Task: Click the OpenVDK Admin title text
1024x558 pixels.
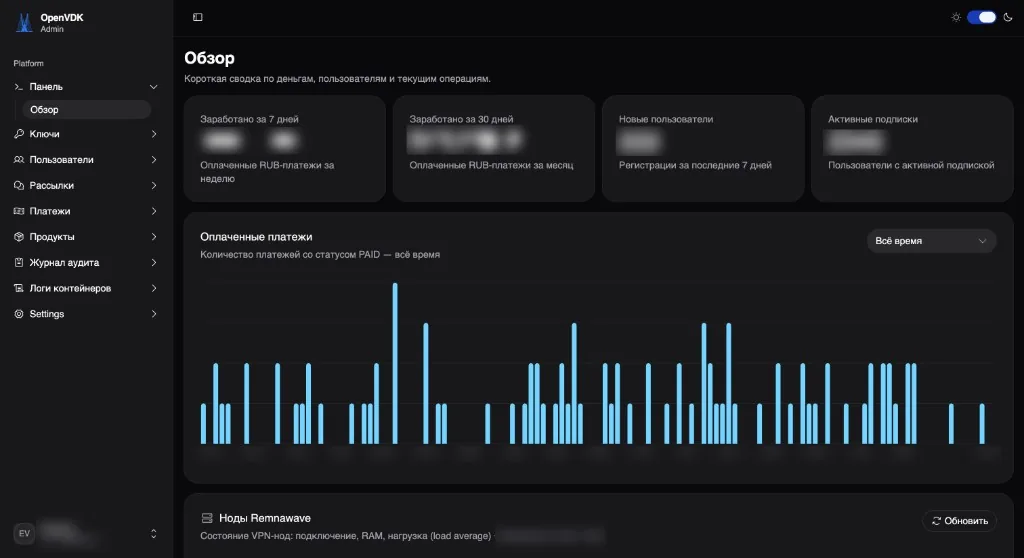Action: click(62, 23)
